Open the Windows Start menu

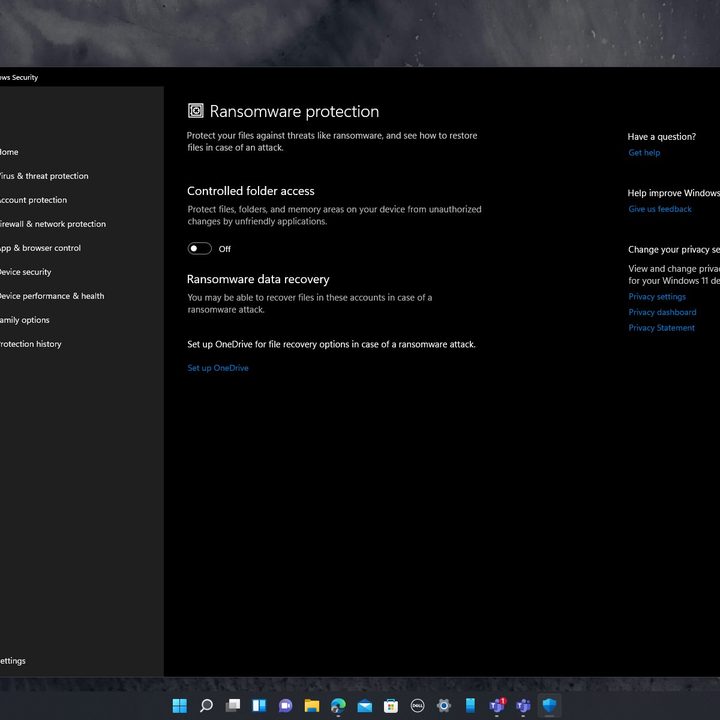[x=180, y=705]
